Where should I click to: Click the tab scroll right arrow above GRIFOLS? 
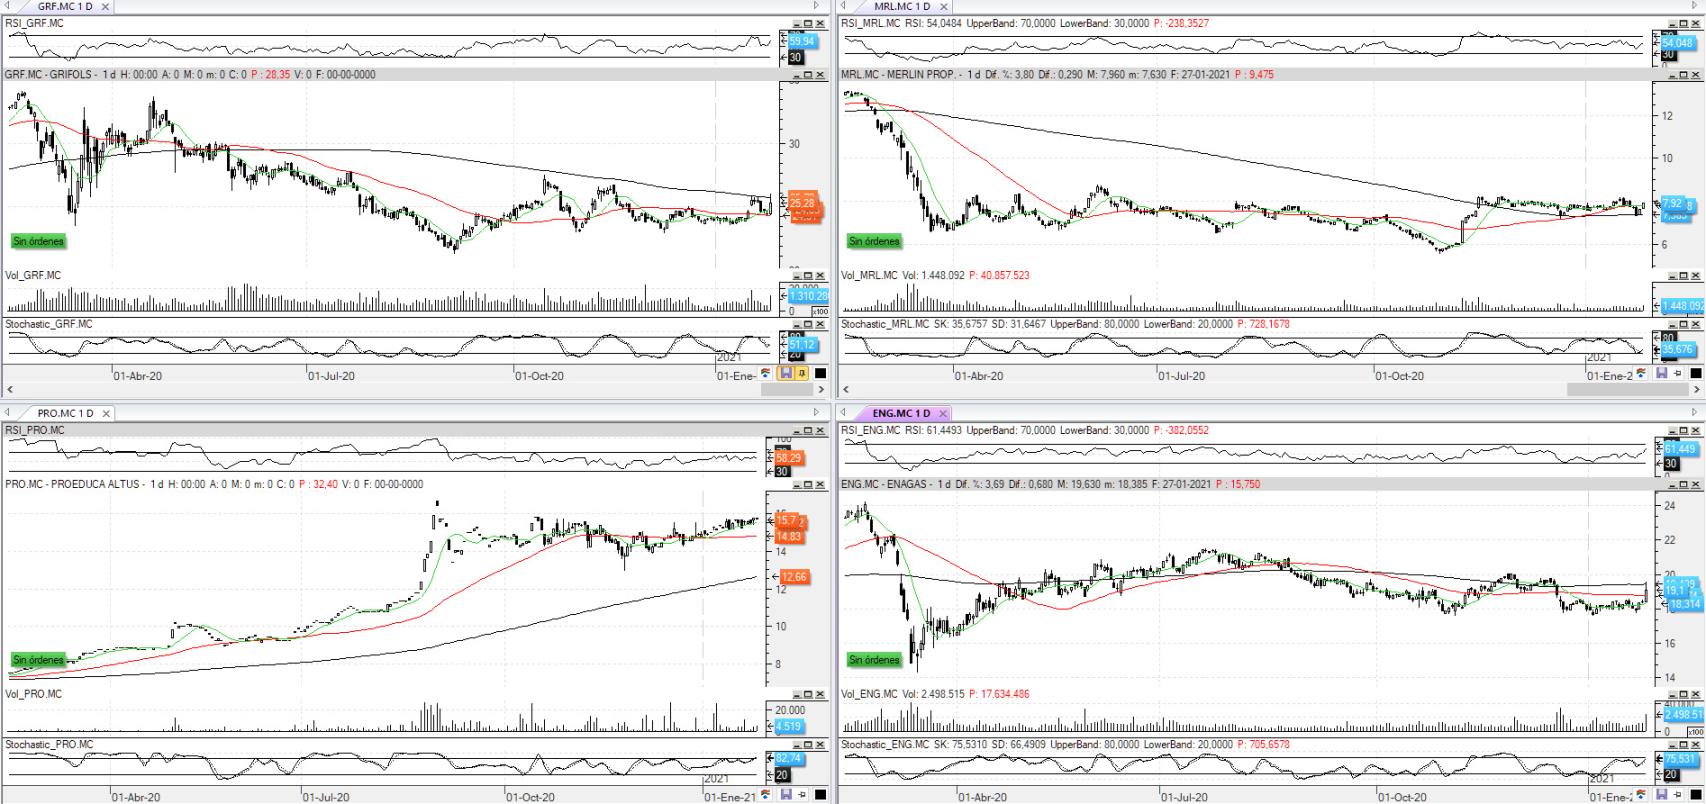816,6
